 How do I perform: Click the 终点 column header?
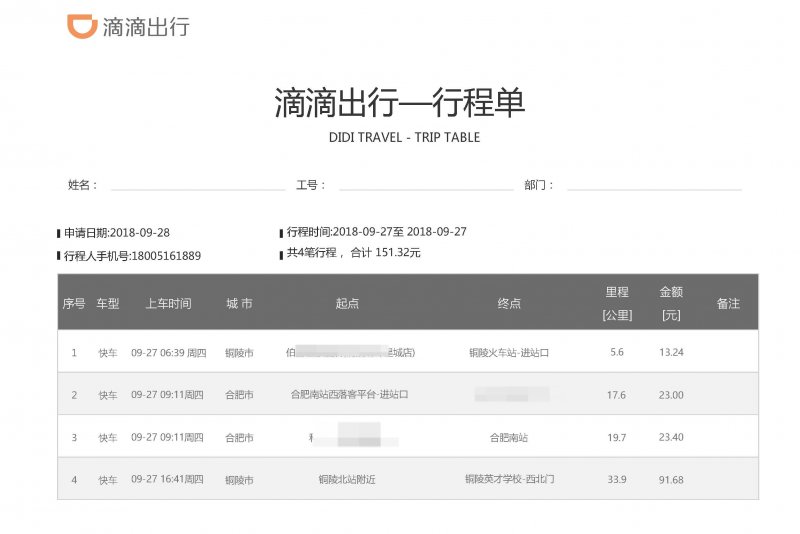(509, 303)
